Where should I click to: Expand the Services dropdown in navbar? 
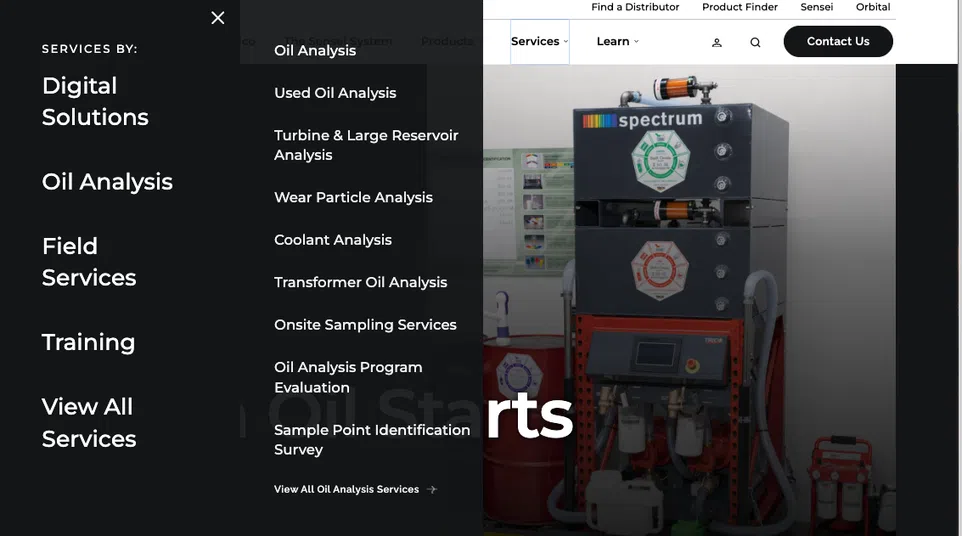coord(540,41)
